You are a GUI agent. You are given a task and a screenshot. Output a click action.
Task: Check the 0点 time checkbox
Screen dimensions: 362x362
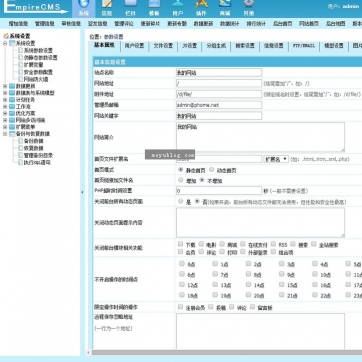tap(182, 264)
